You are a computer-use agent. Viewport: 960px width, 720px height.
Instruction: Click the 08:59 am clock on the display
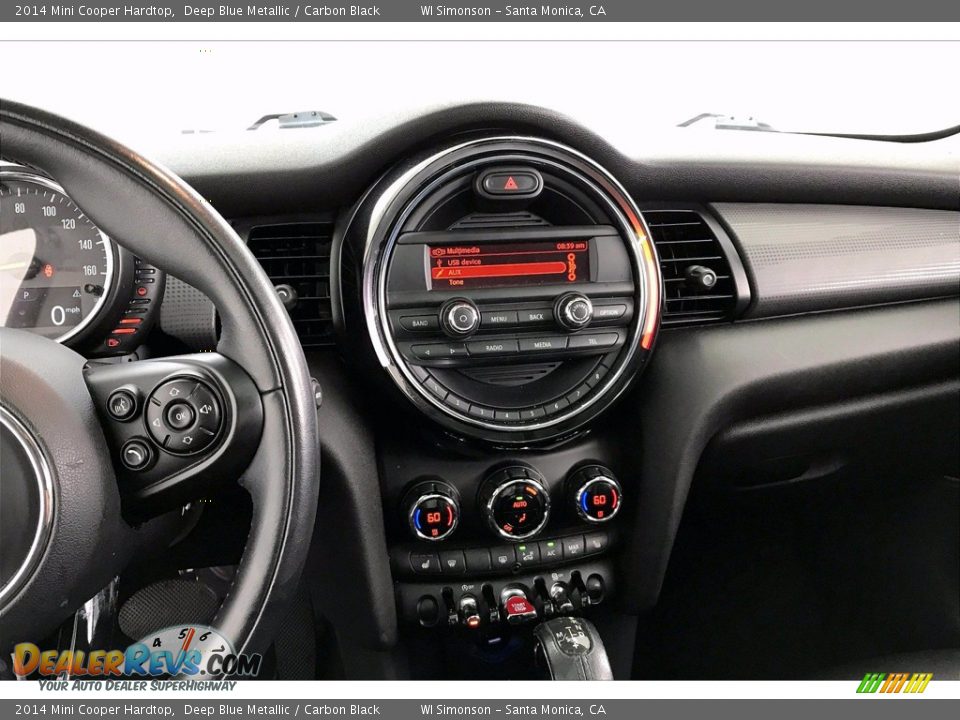pos(570,246)
